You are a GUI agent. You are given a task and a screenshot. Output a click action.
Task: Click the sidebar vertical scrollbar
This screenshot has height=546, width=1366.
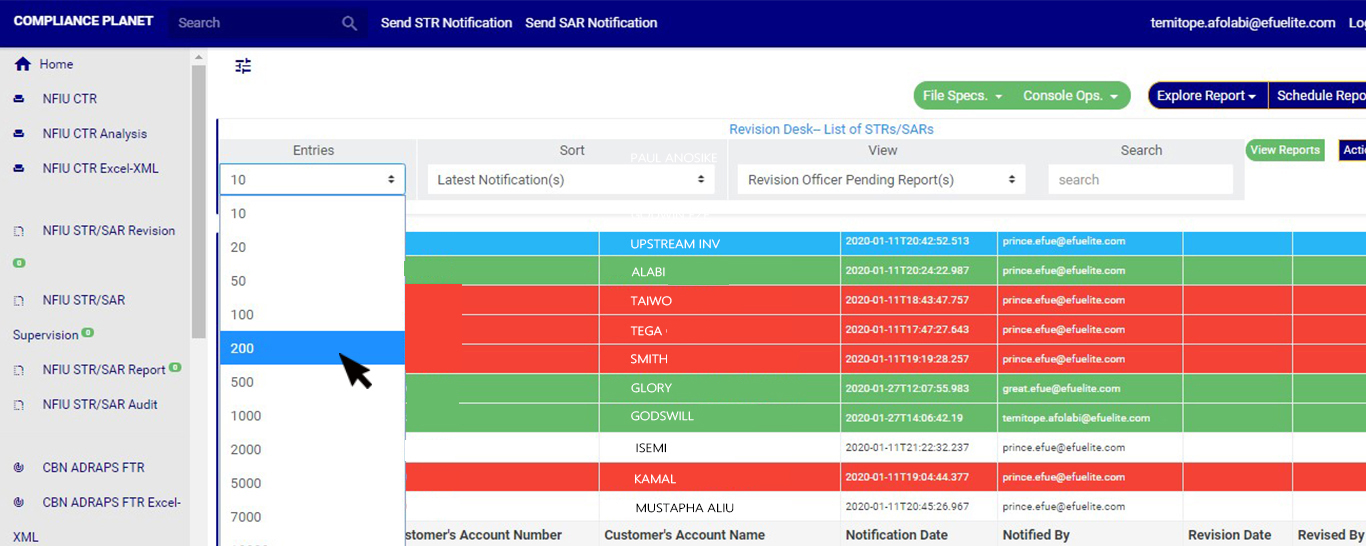[x=198, y=200]
